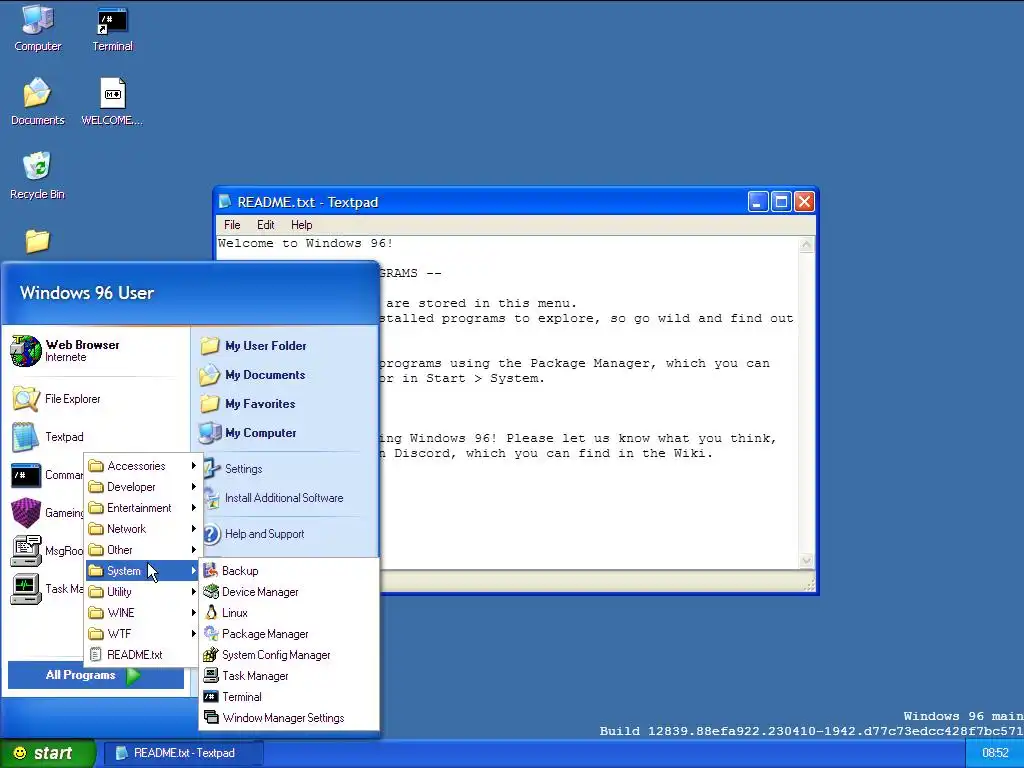Expand the Accessories programs folder
This screenshot has width=1024, height=768.
(142, 466)
